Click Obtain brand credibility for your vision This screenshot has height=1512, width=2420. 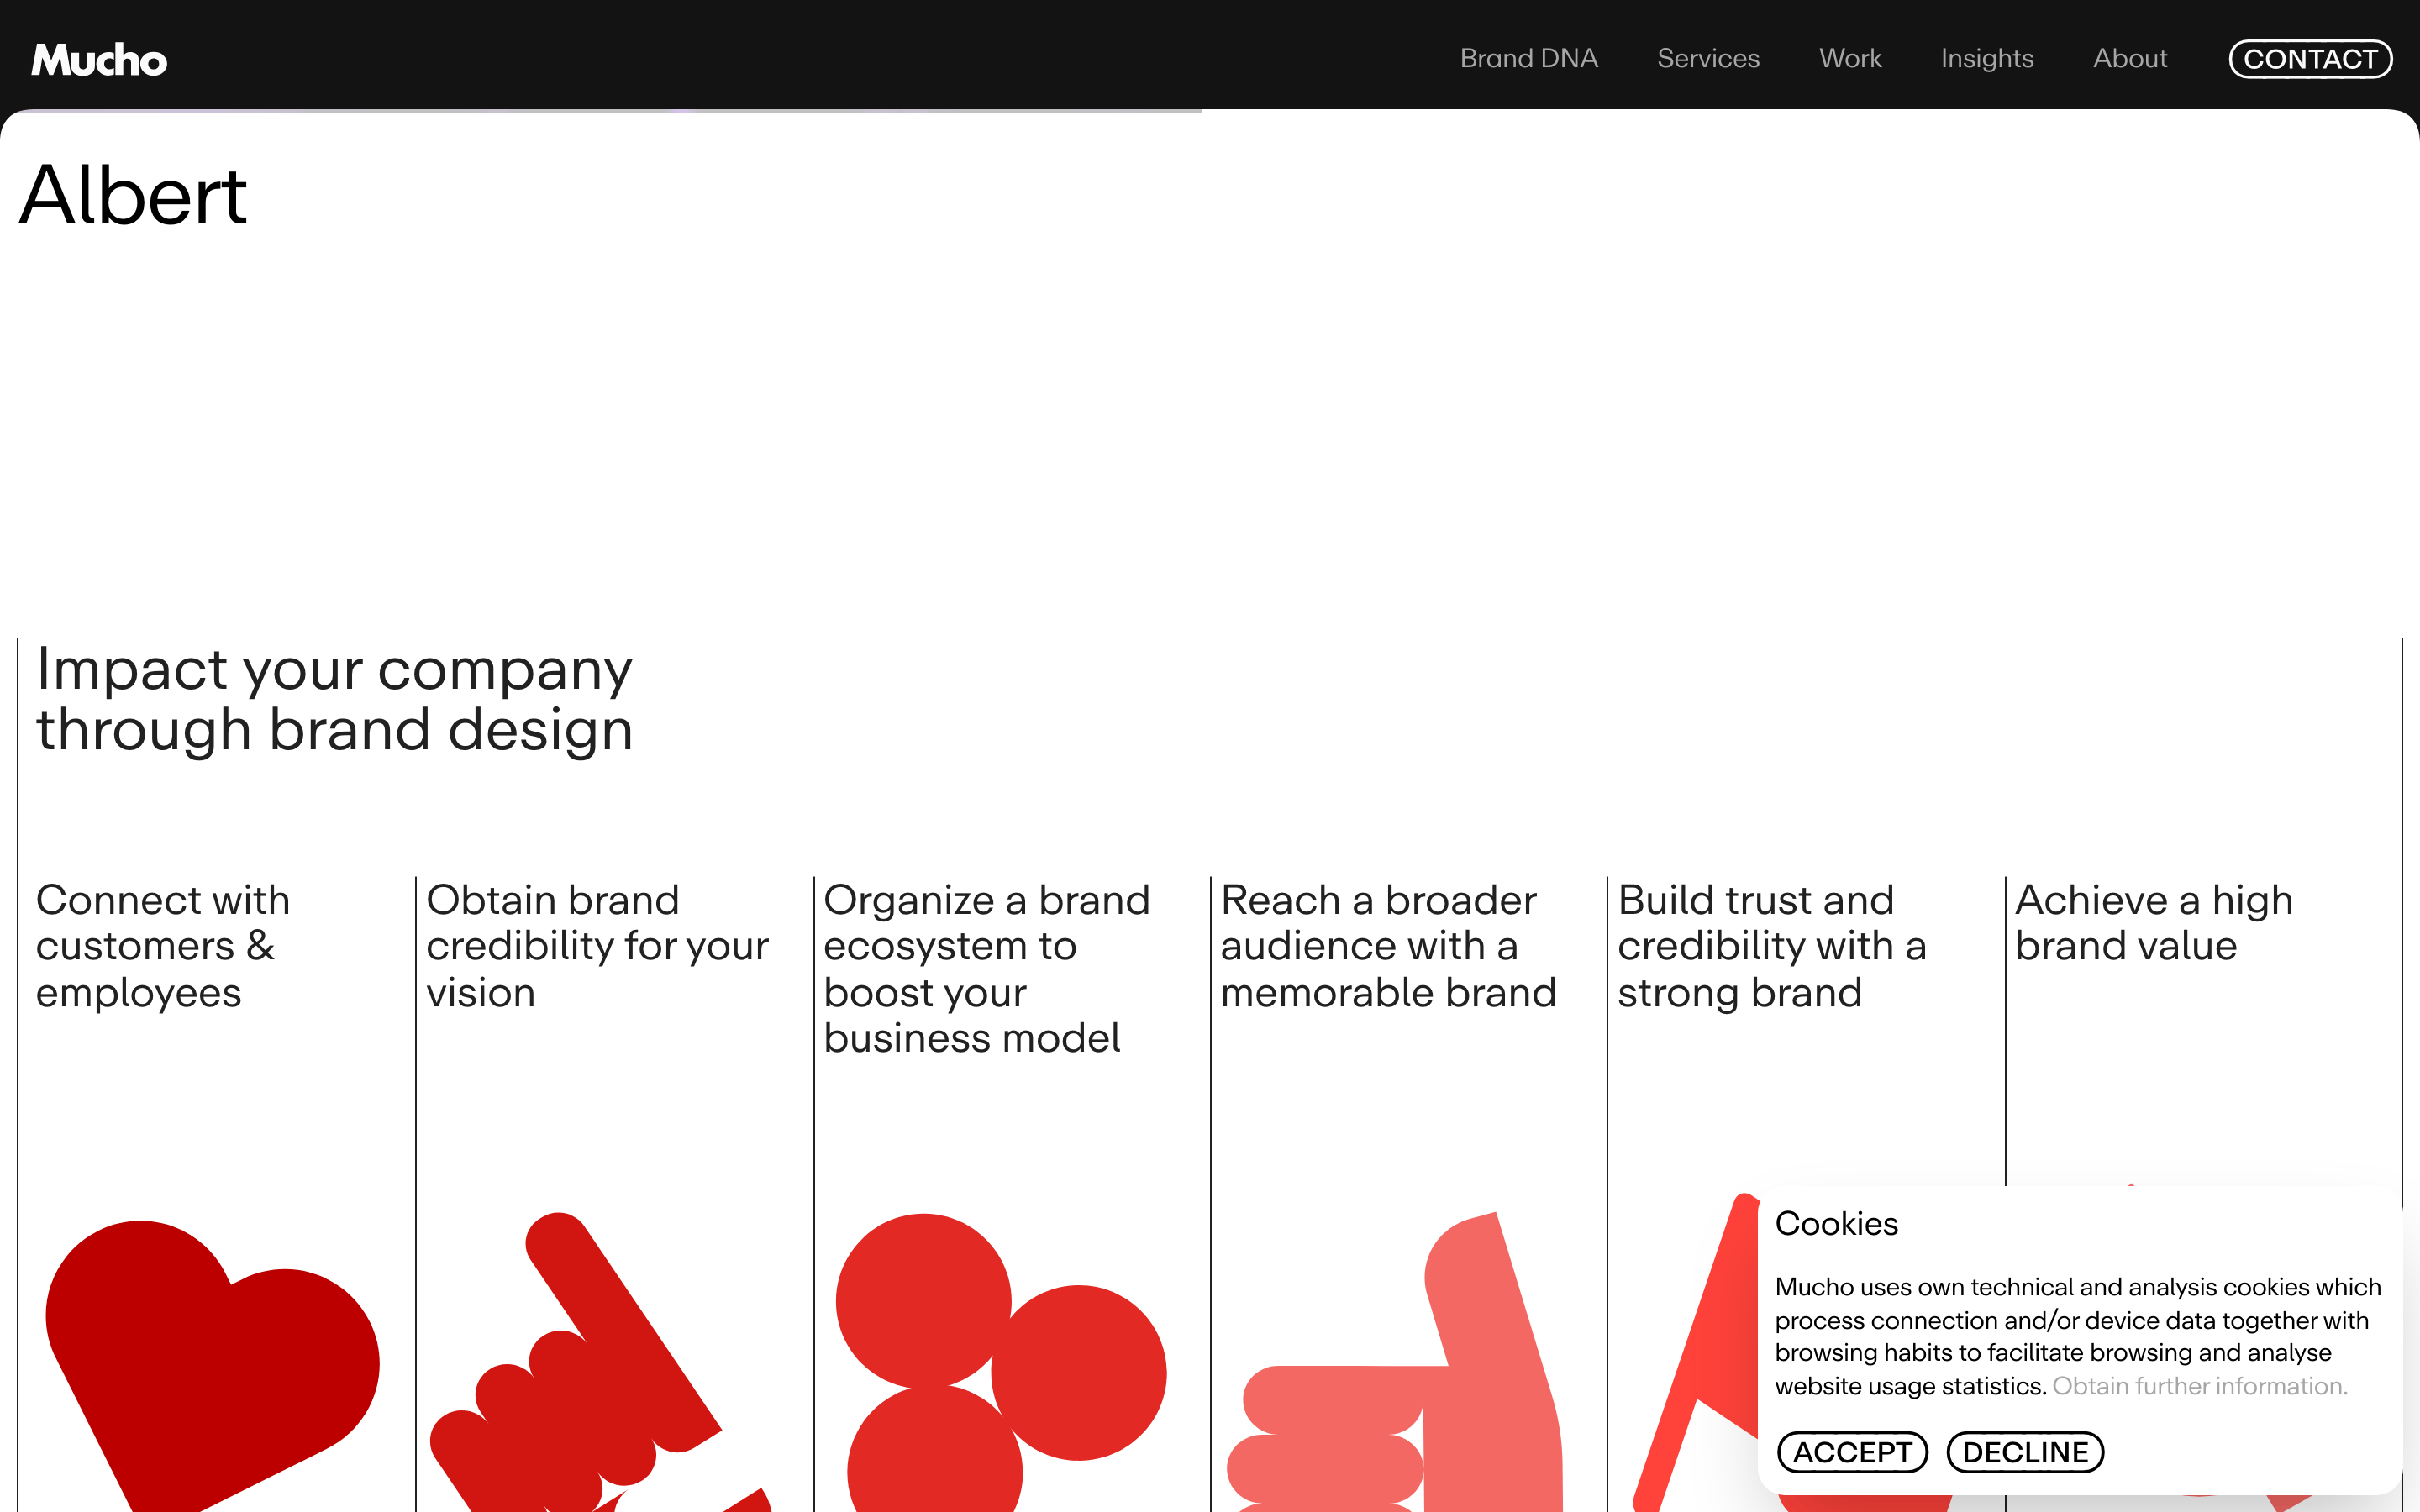(x=597, y=946)
